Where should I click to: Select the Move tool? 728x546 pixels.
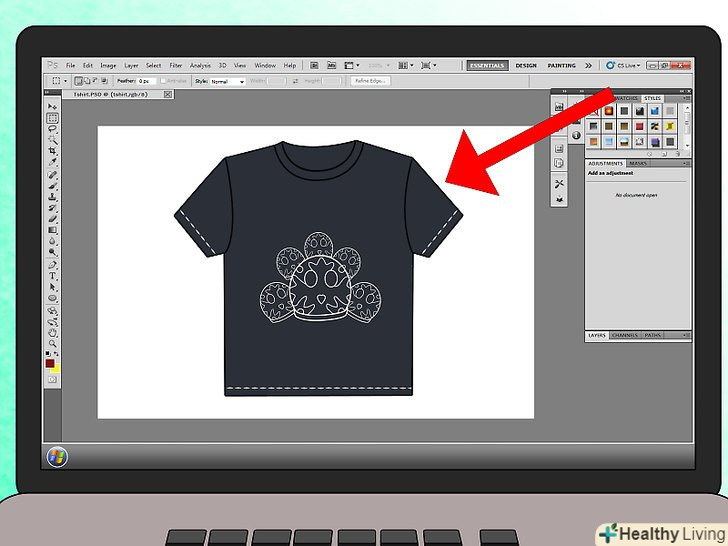point(53,106)
